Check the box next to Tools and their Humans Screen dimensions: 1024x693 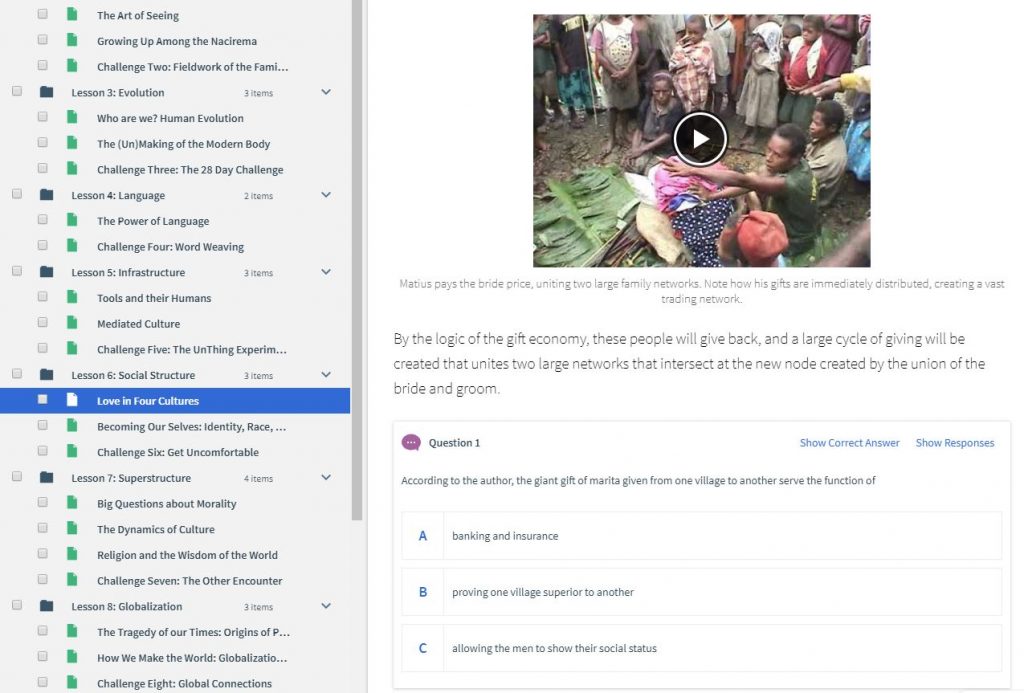tap(42, 298)
